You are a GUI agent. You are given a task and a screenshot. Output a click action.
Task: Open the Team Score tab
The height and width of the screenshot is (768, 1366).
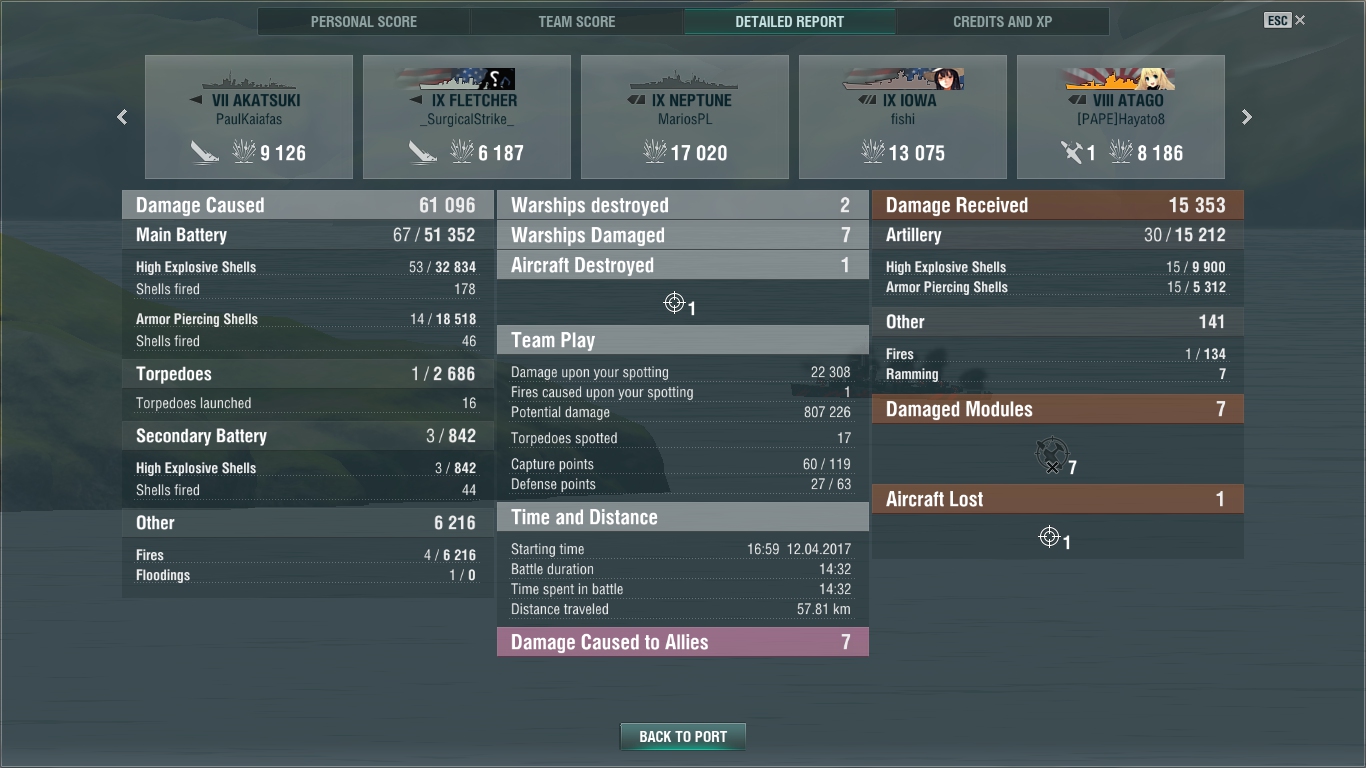point(577,21)
